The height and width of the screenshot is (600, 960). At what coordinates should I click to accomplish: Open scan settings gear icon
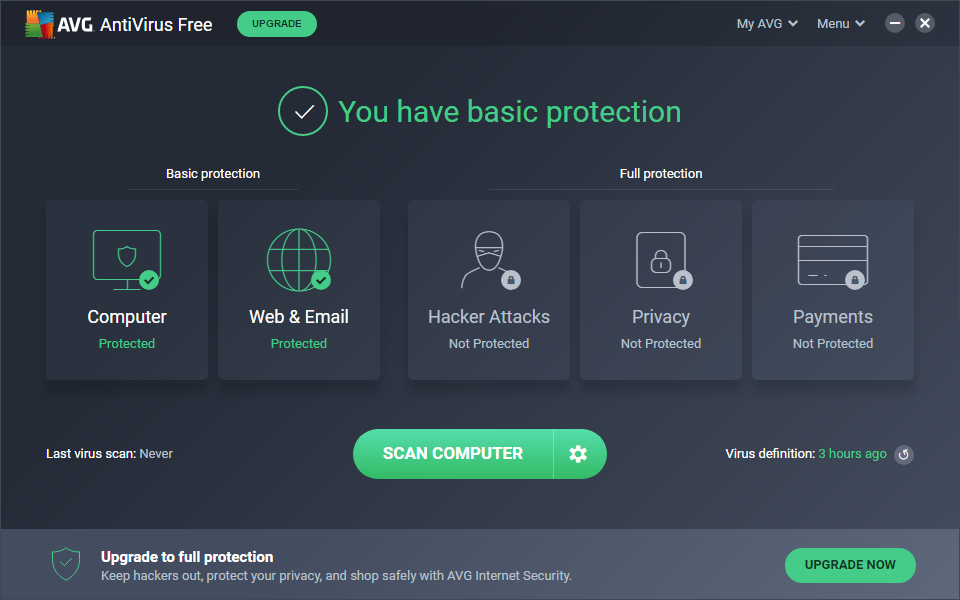click(x=578, y=454)
